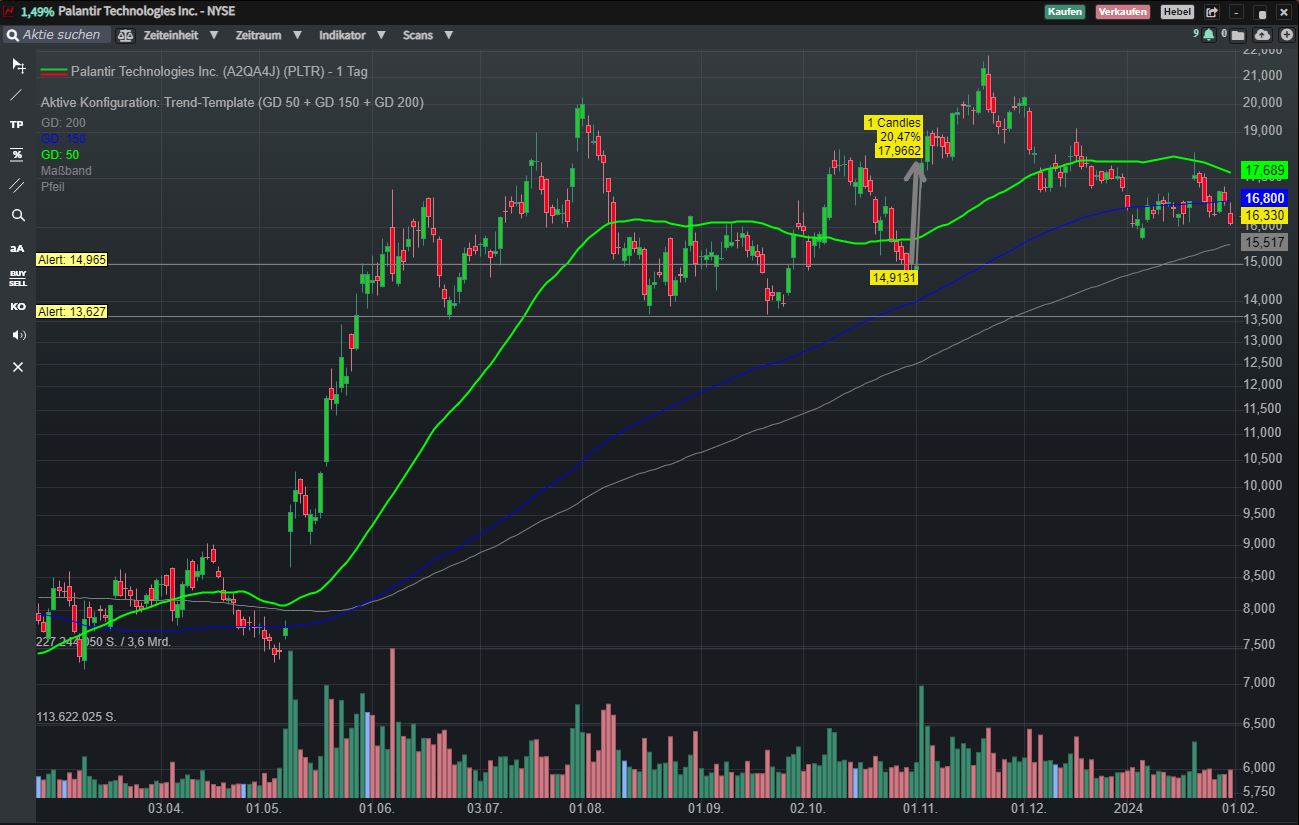Select the Alert: 14,965 label
This screenshot has height=825, width=1299.
(x=71, y=260)
